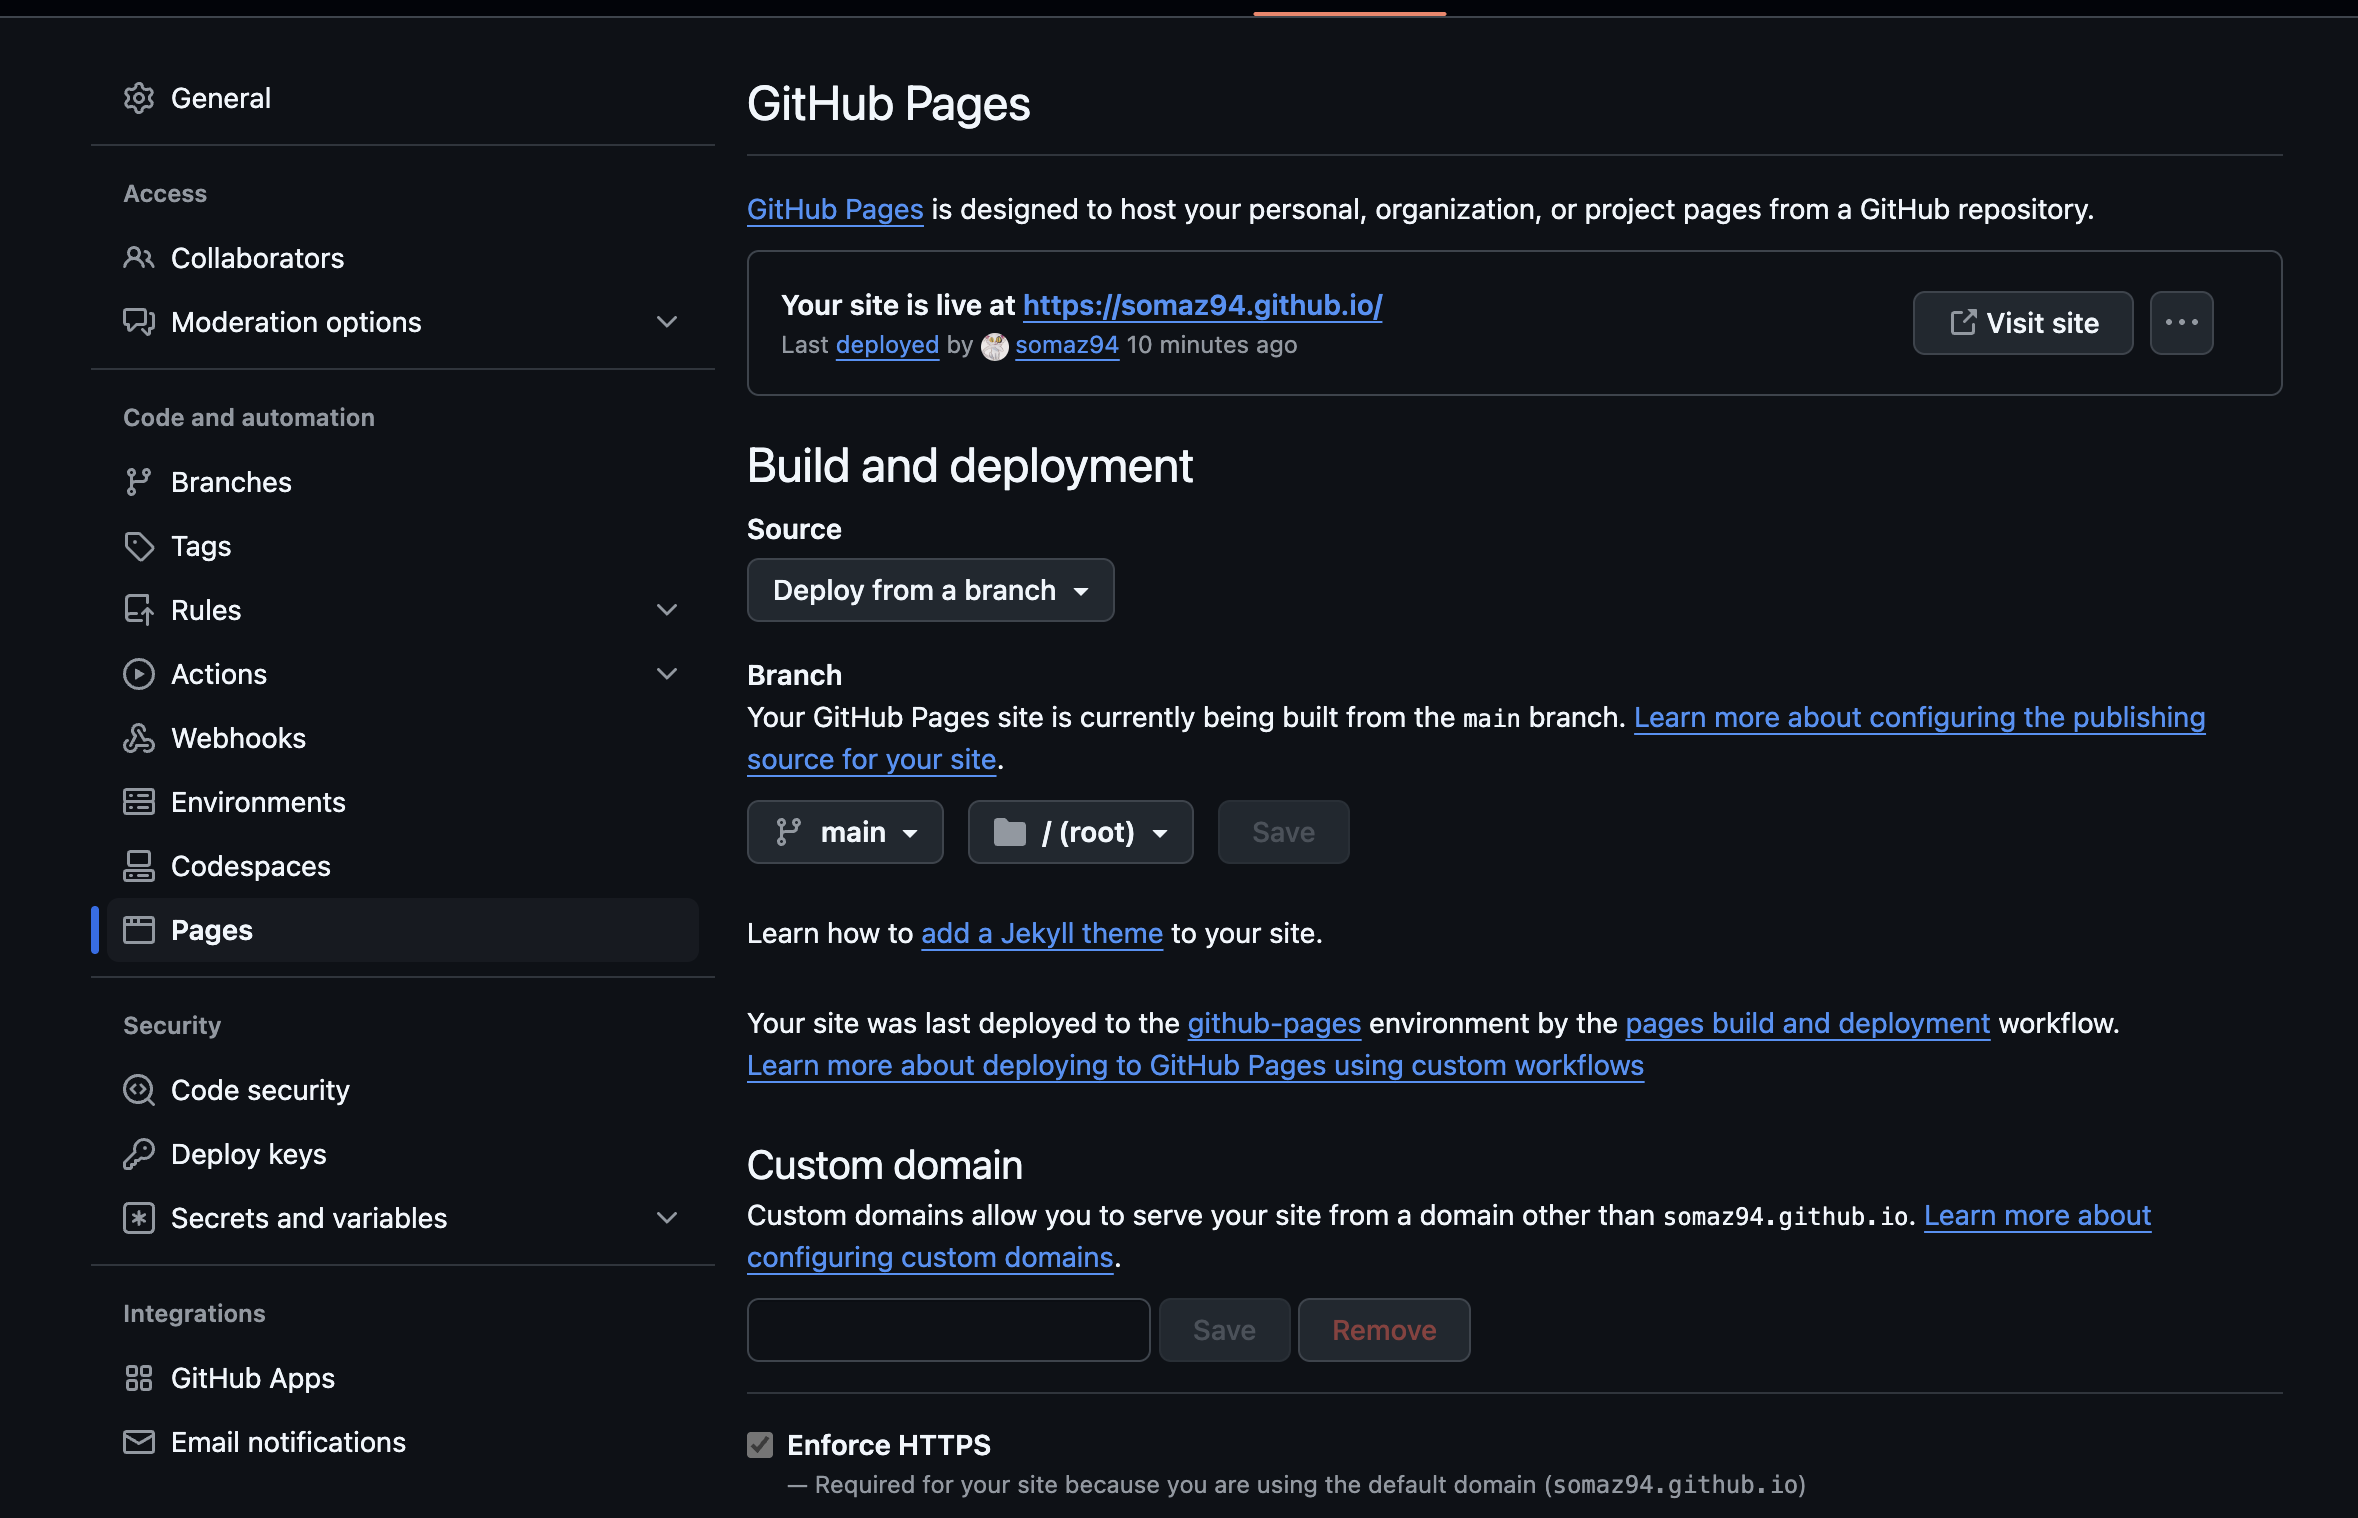Click the Environments server icon

click(x=139, y=802)
